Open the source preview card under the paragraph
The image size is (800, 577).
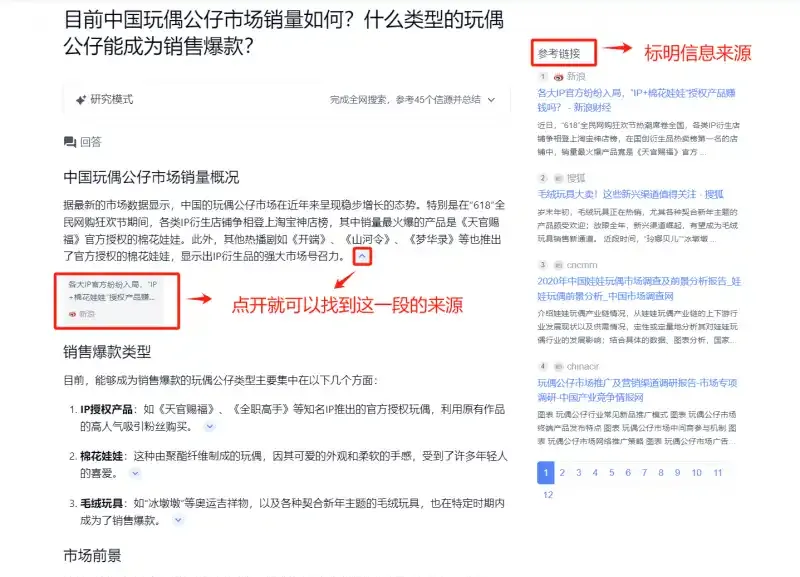point(116,299)
